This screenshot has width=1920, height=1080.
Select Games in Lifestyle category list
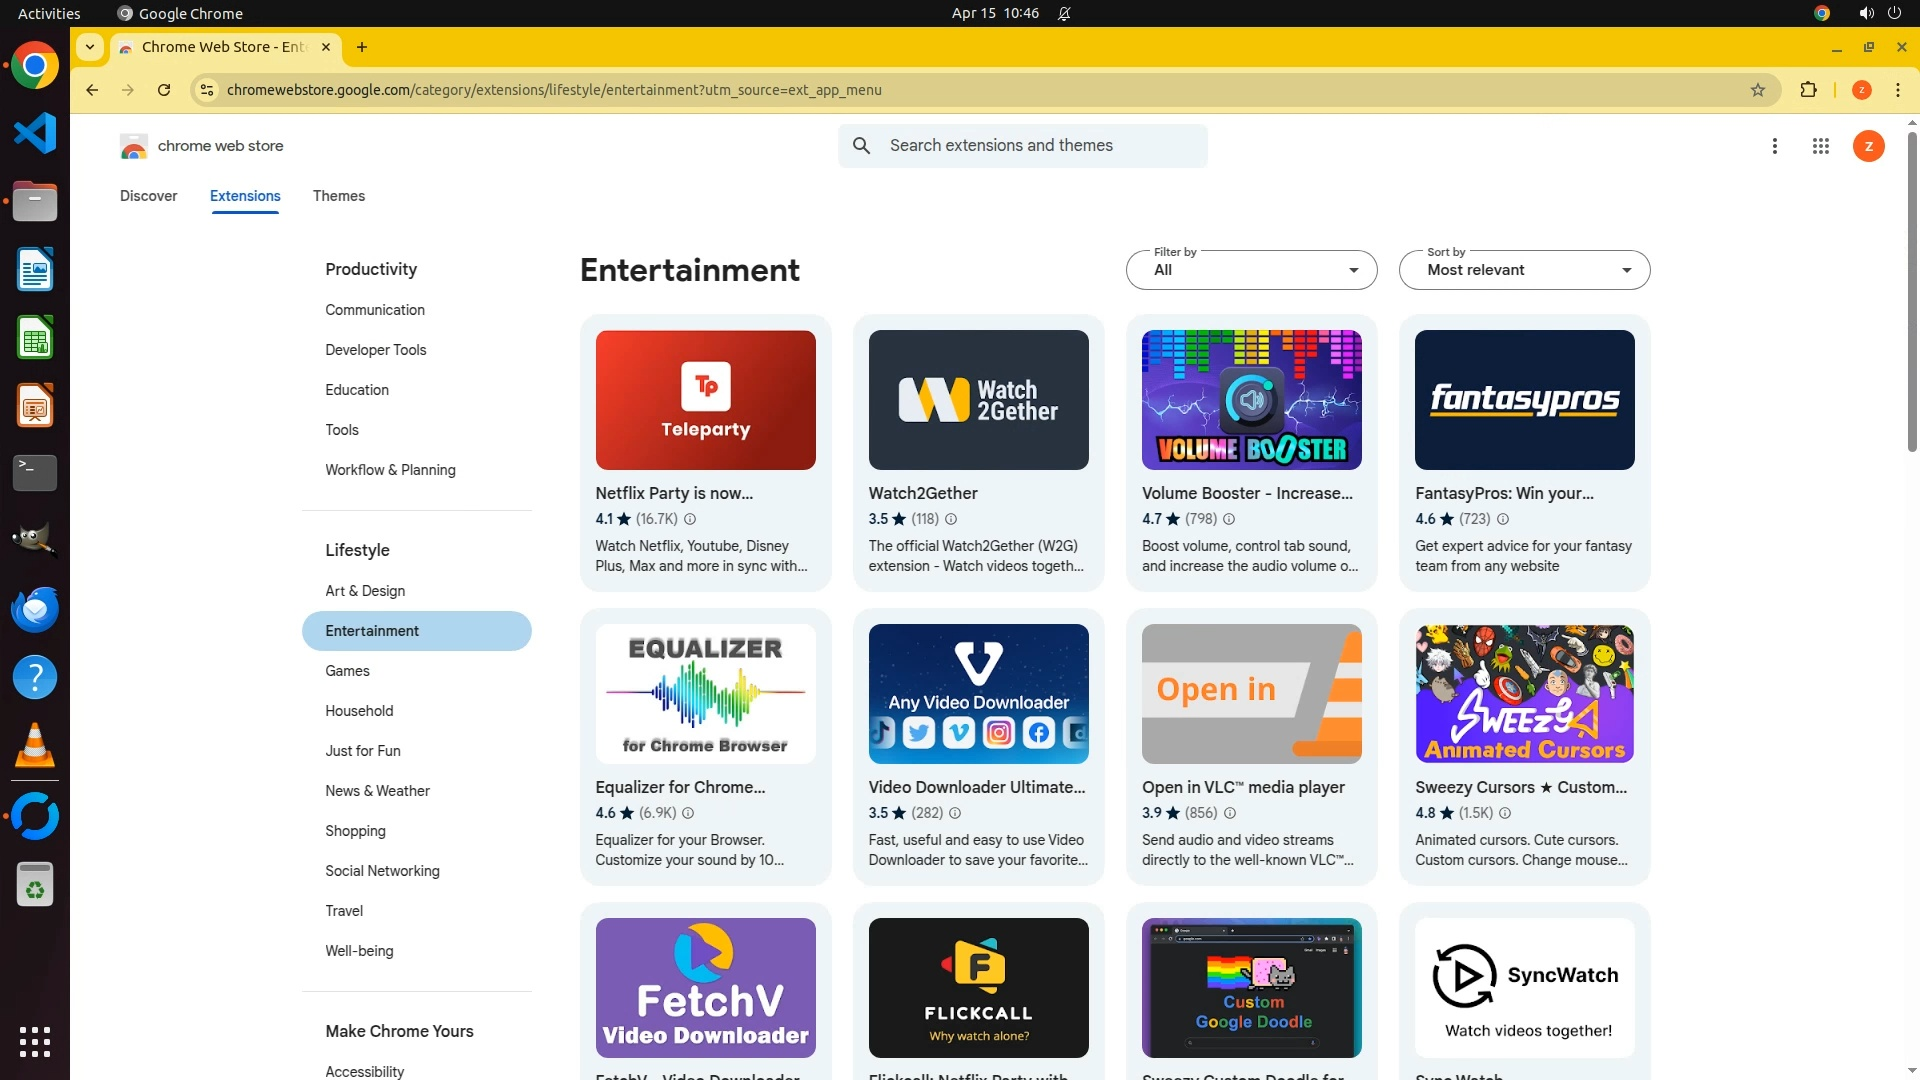(347, 671)
